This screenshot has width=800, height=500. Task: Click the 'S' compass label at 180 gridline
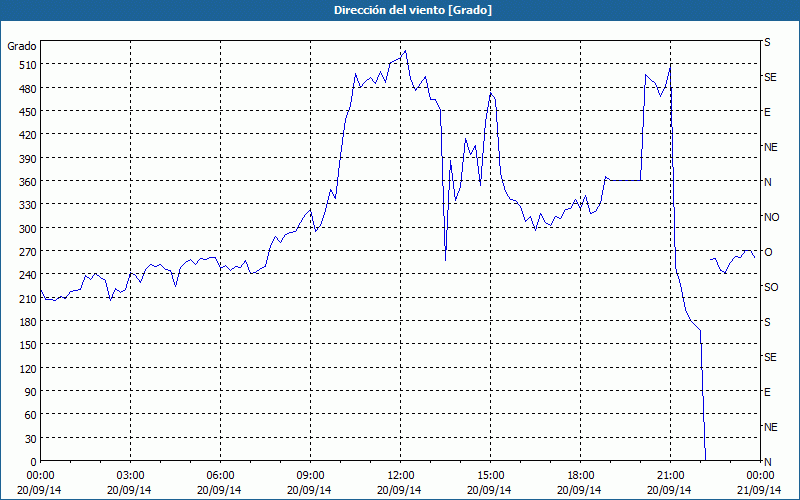(x=767, y=322)
